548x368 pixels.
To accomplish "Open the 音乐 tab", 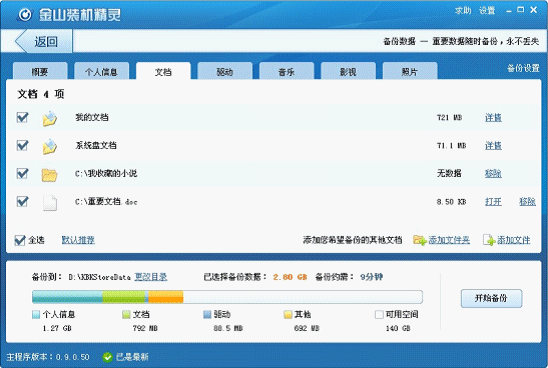I will click(287, 71).
